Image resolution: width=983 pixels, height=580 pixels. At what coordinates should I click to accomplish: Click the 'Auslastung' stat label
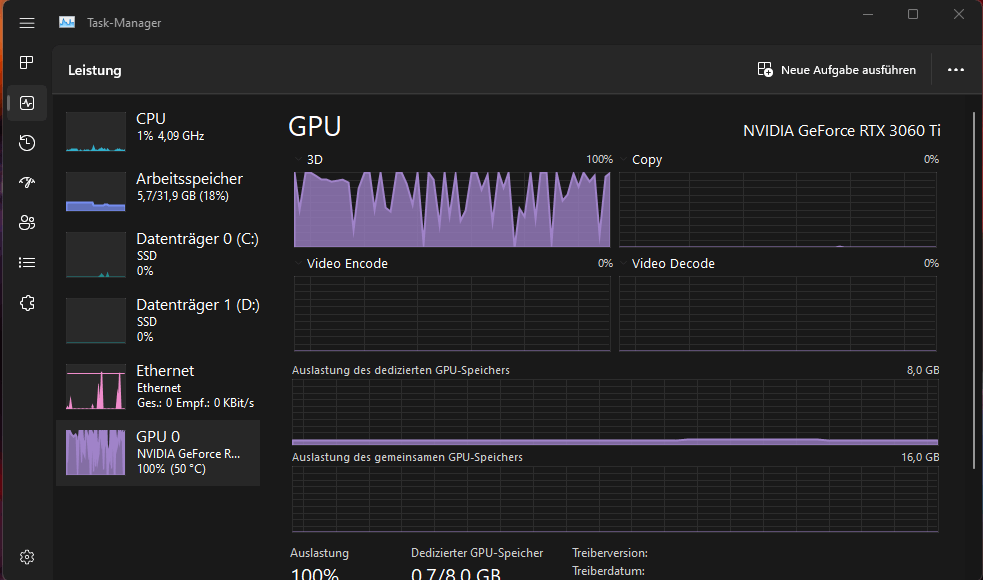pos(319,553)
